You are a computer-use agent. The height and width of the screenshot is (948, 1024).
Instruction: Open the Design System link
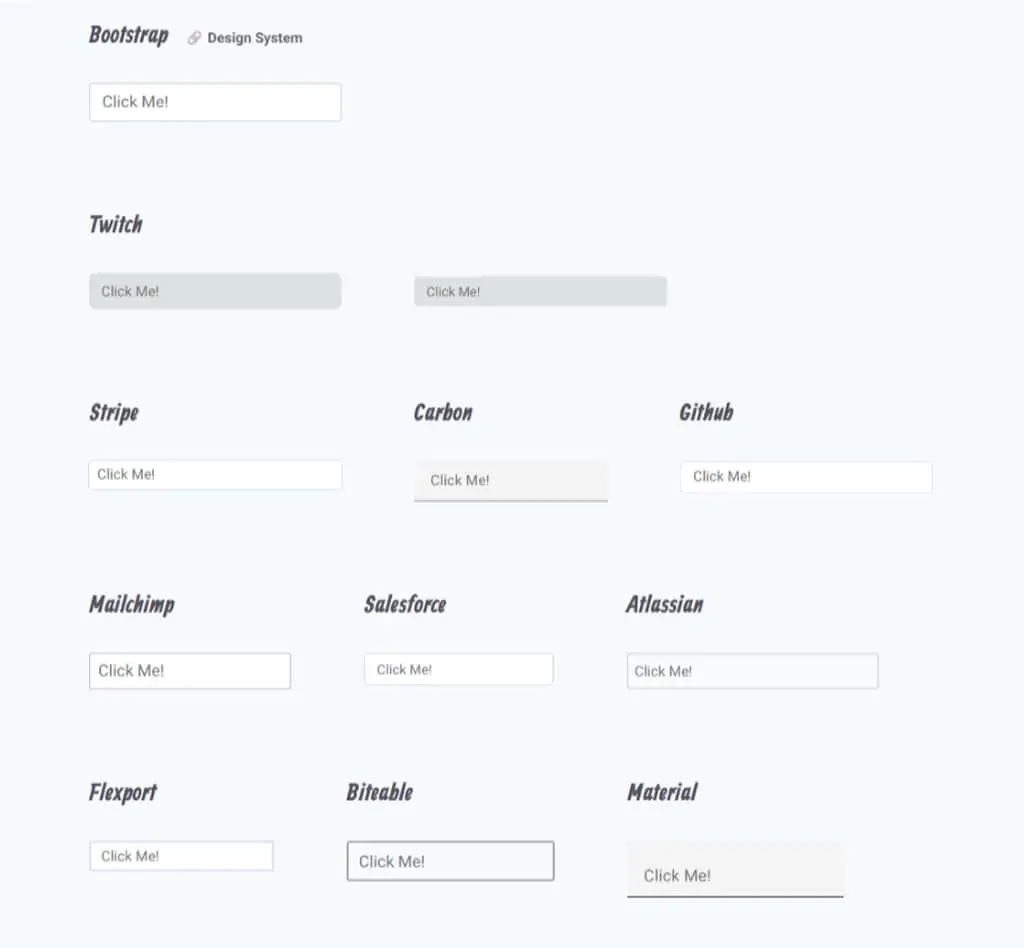[x=255, y=38]
